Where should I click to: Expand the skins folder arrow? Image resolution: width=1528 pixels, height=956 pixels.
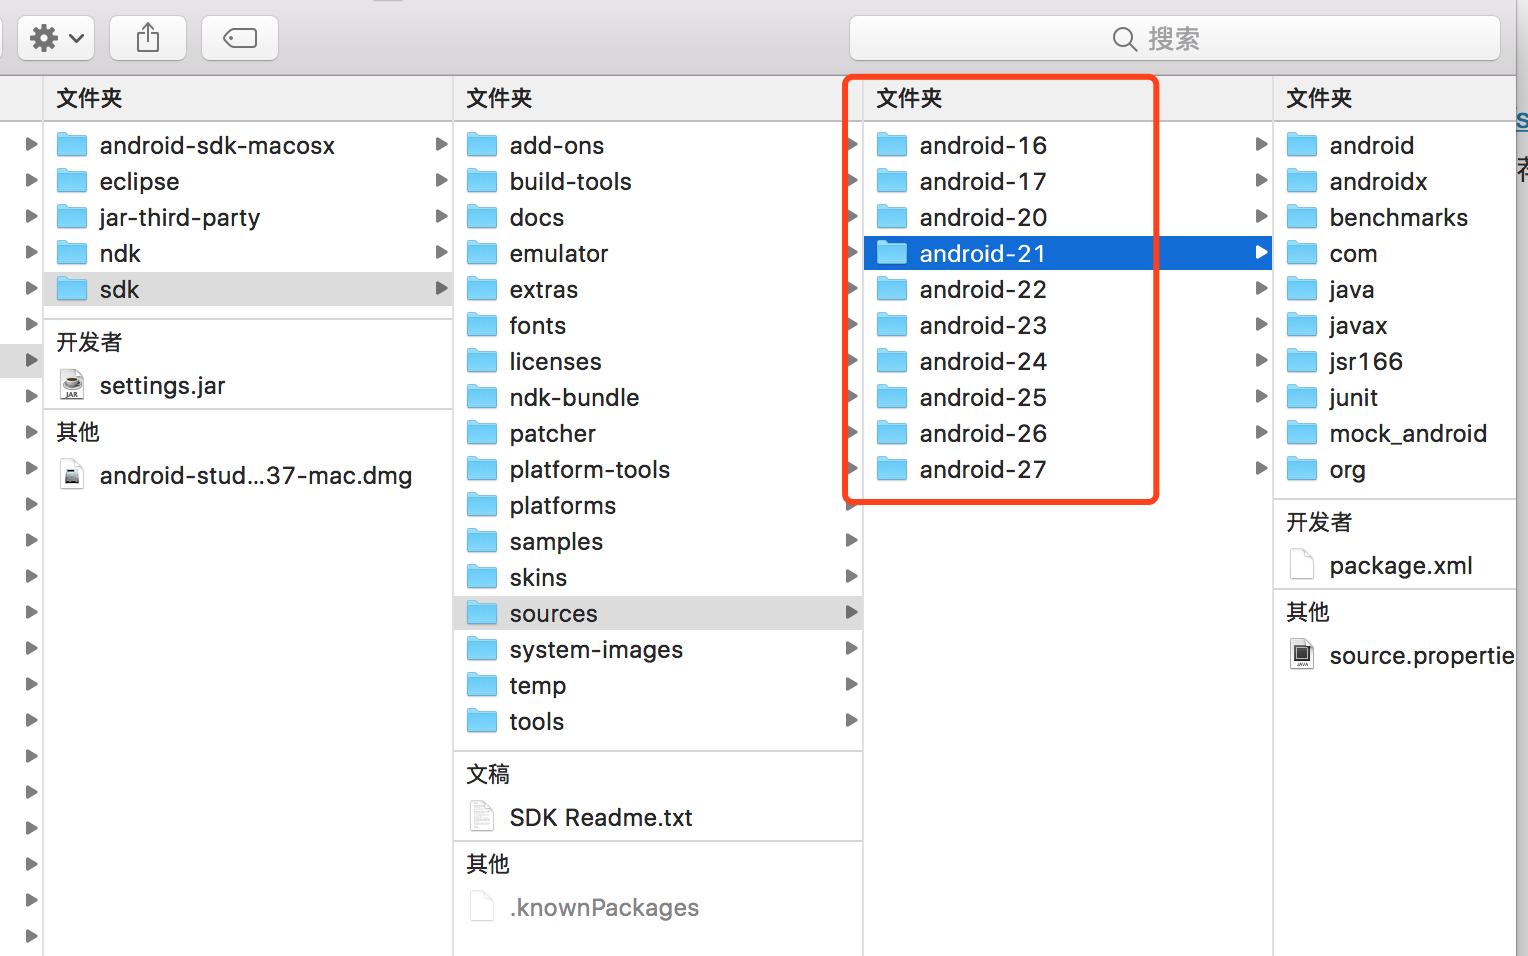click(851, 577)
